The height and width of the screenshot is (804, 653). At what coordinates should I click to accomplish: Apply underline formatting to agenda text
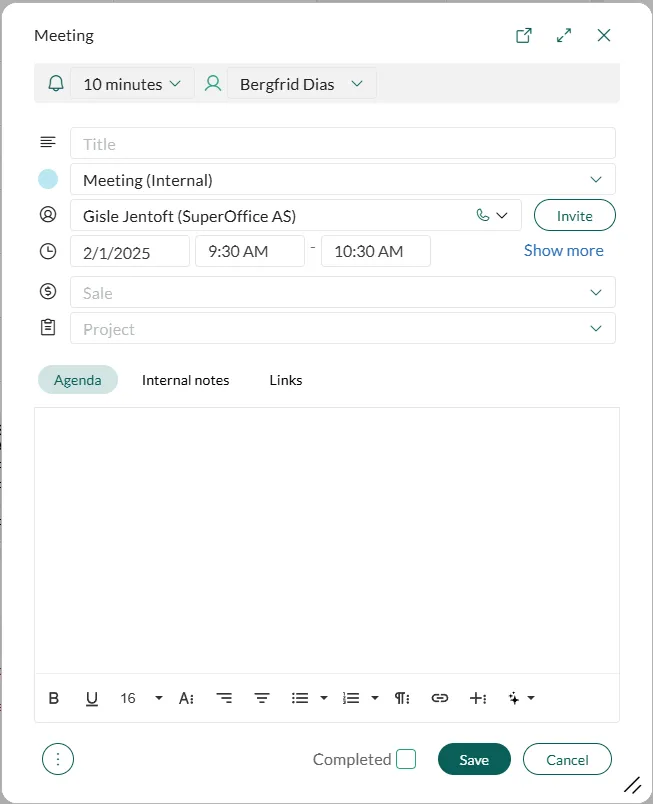click(x=92, y=698)
